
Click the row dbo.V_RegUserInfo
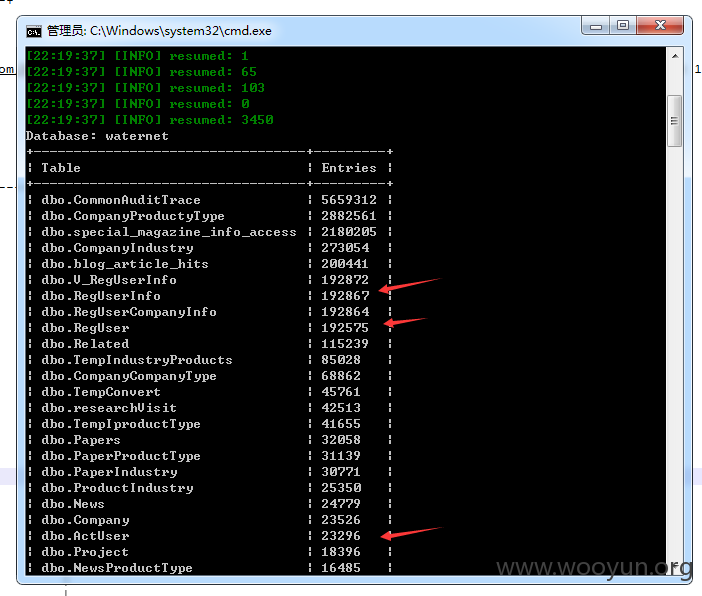click(210, 280)
